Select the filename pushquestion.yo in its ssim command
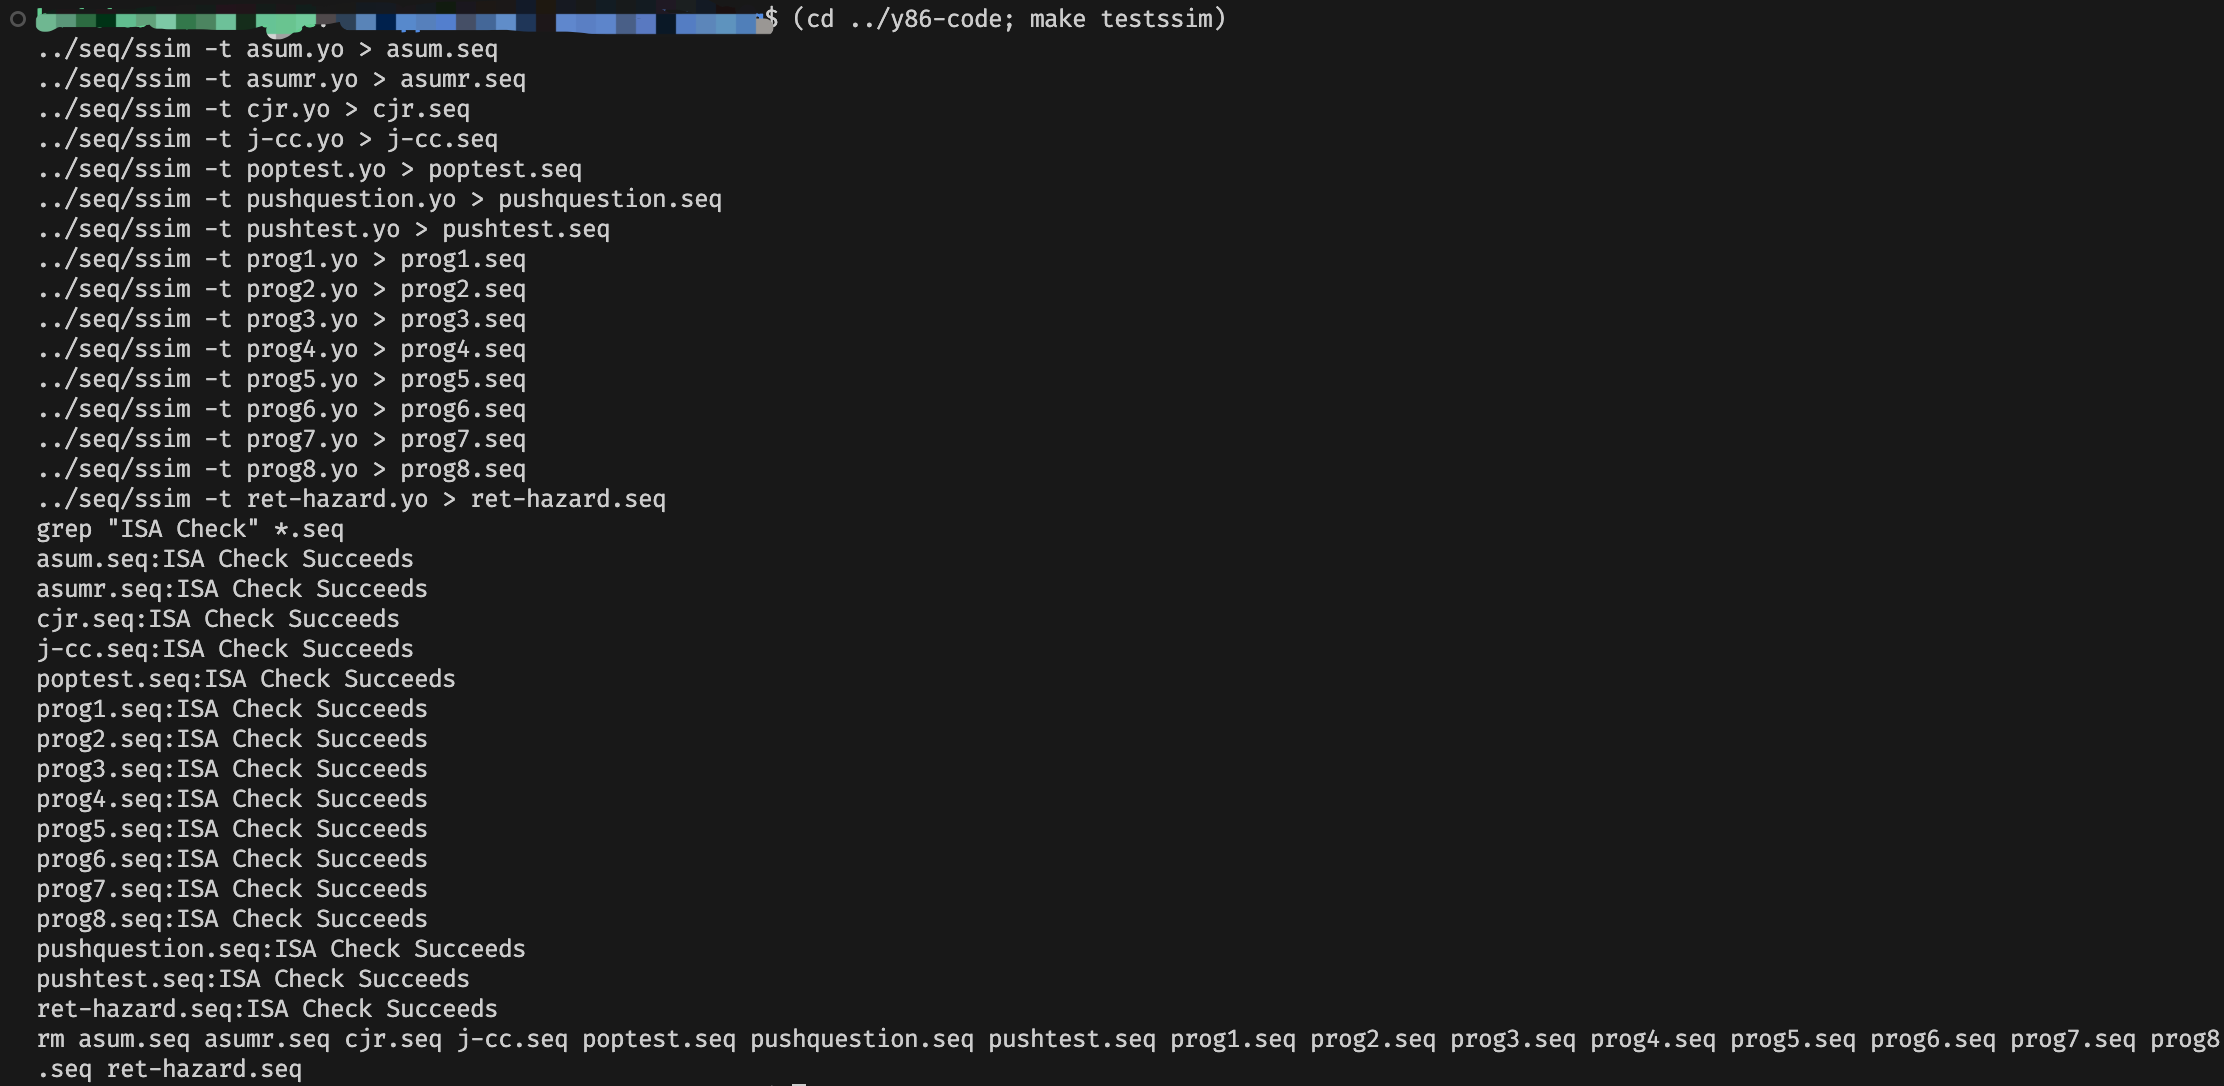 (x=352, y=198)
